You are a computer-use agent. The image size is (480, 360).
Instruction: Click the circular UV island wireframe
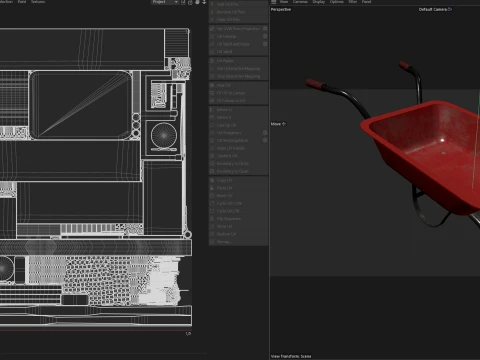point(164,136)
